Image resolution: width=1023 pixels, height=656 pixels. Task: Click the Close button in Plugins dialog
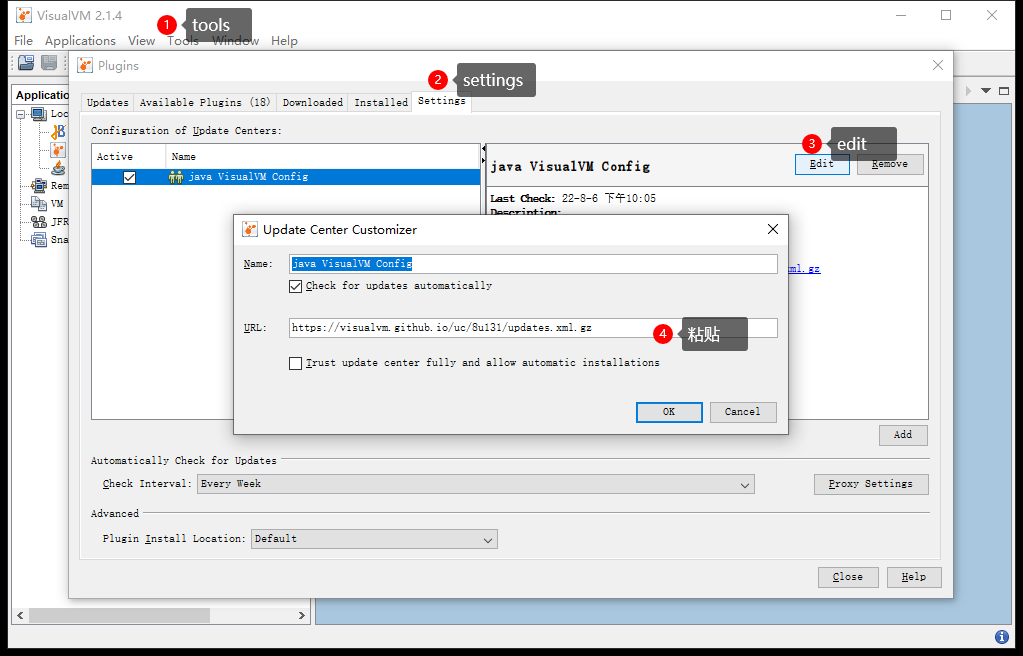click(848, 577)
